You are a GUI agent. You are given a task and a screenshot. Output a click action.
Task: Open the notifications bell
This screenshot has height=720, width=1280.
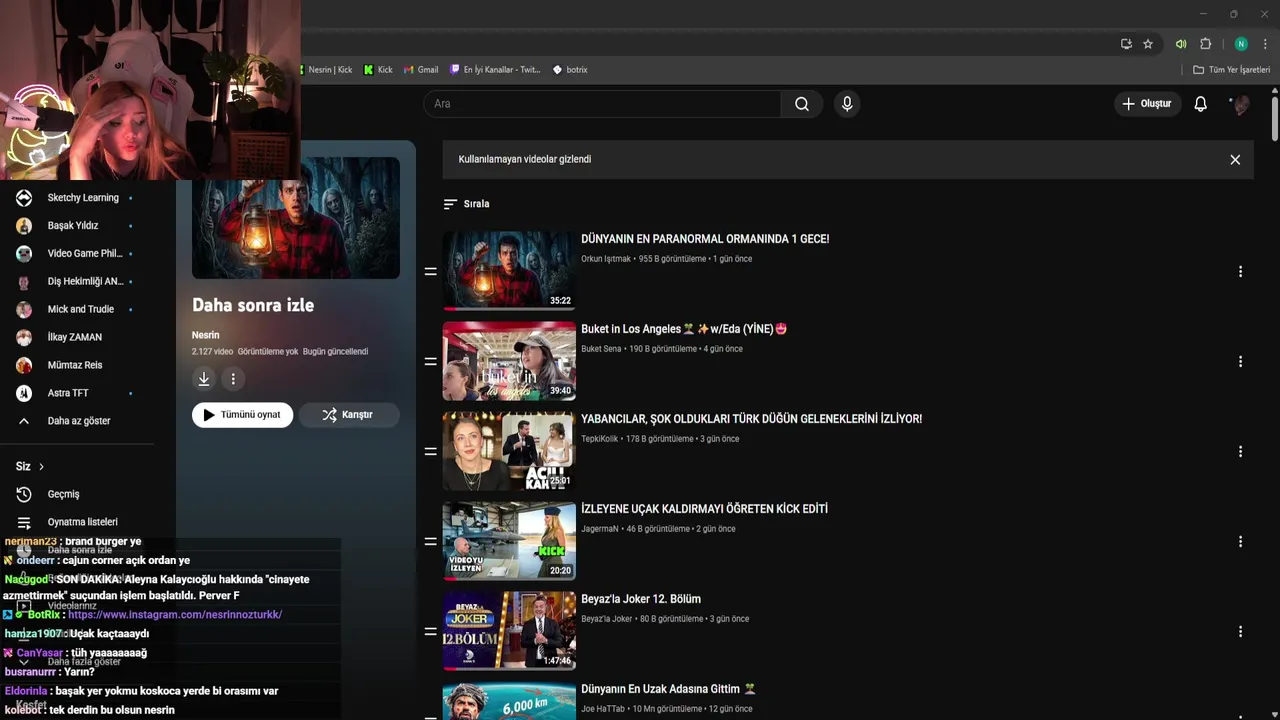click(1200, 104)
